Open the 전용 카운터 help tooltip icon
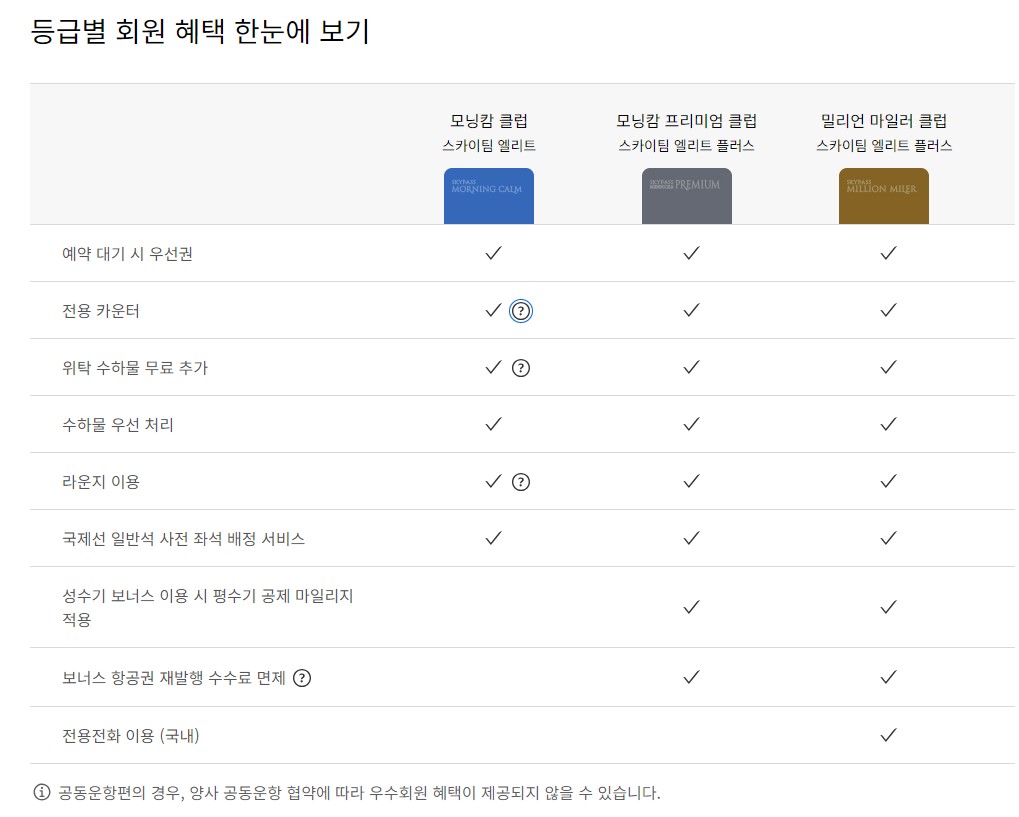Image resolution: width=1019 pixels, height=817 pixels. [x=521, y=311]
